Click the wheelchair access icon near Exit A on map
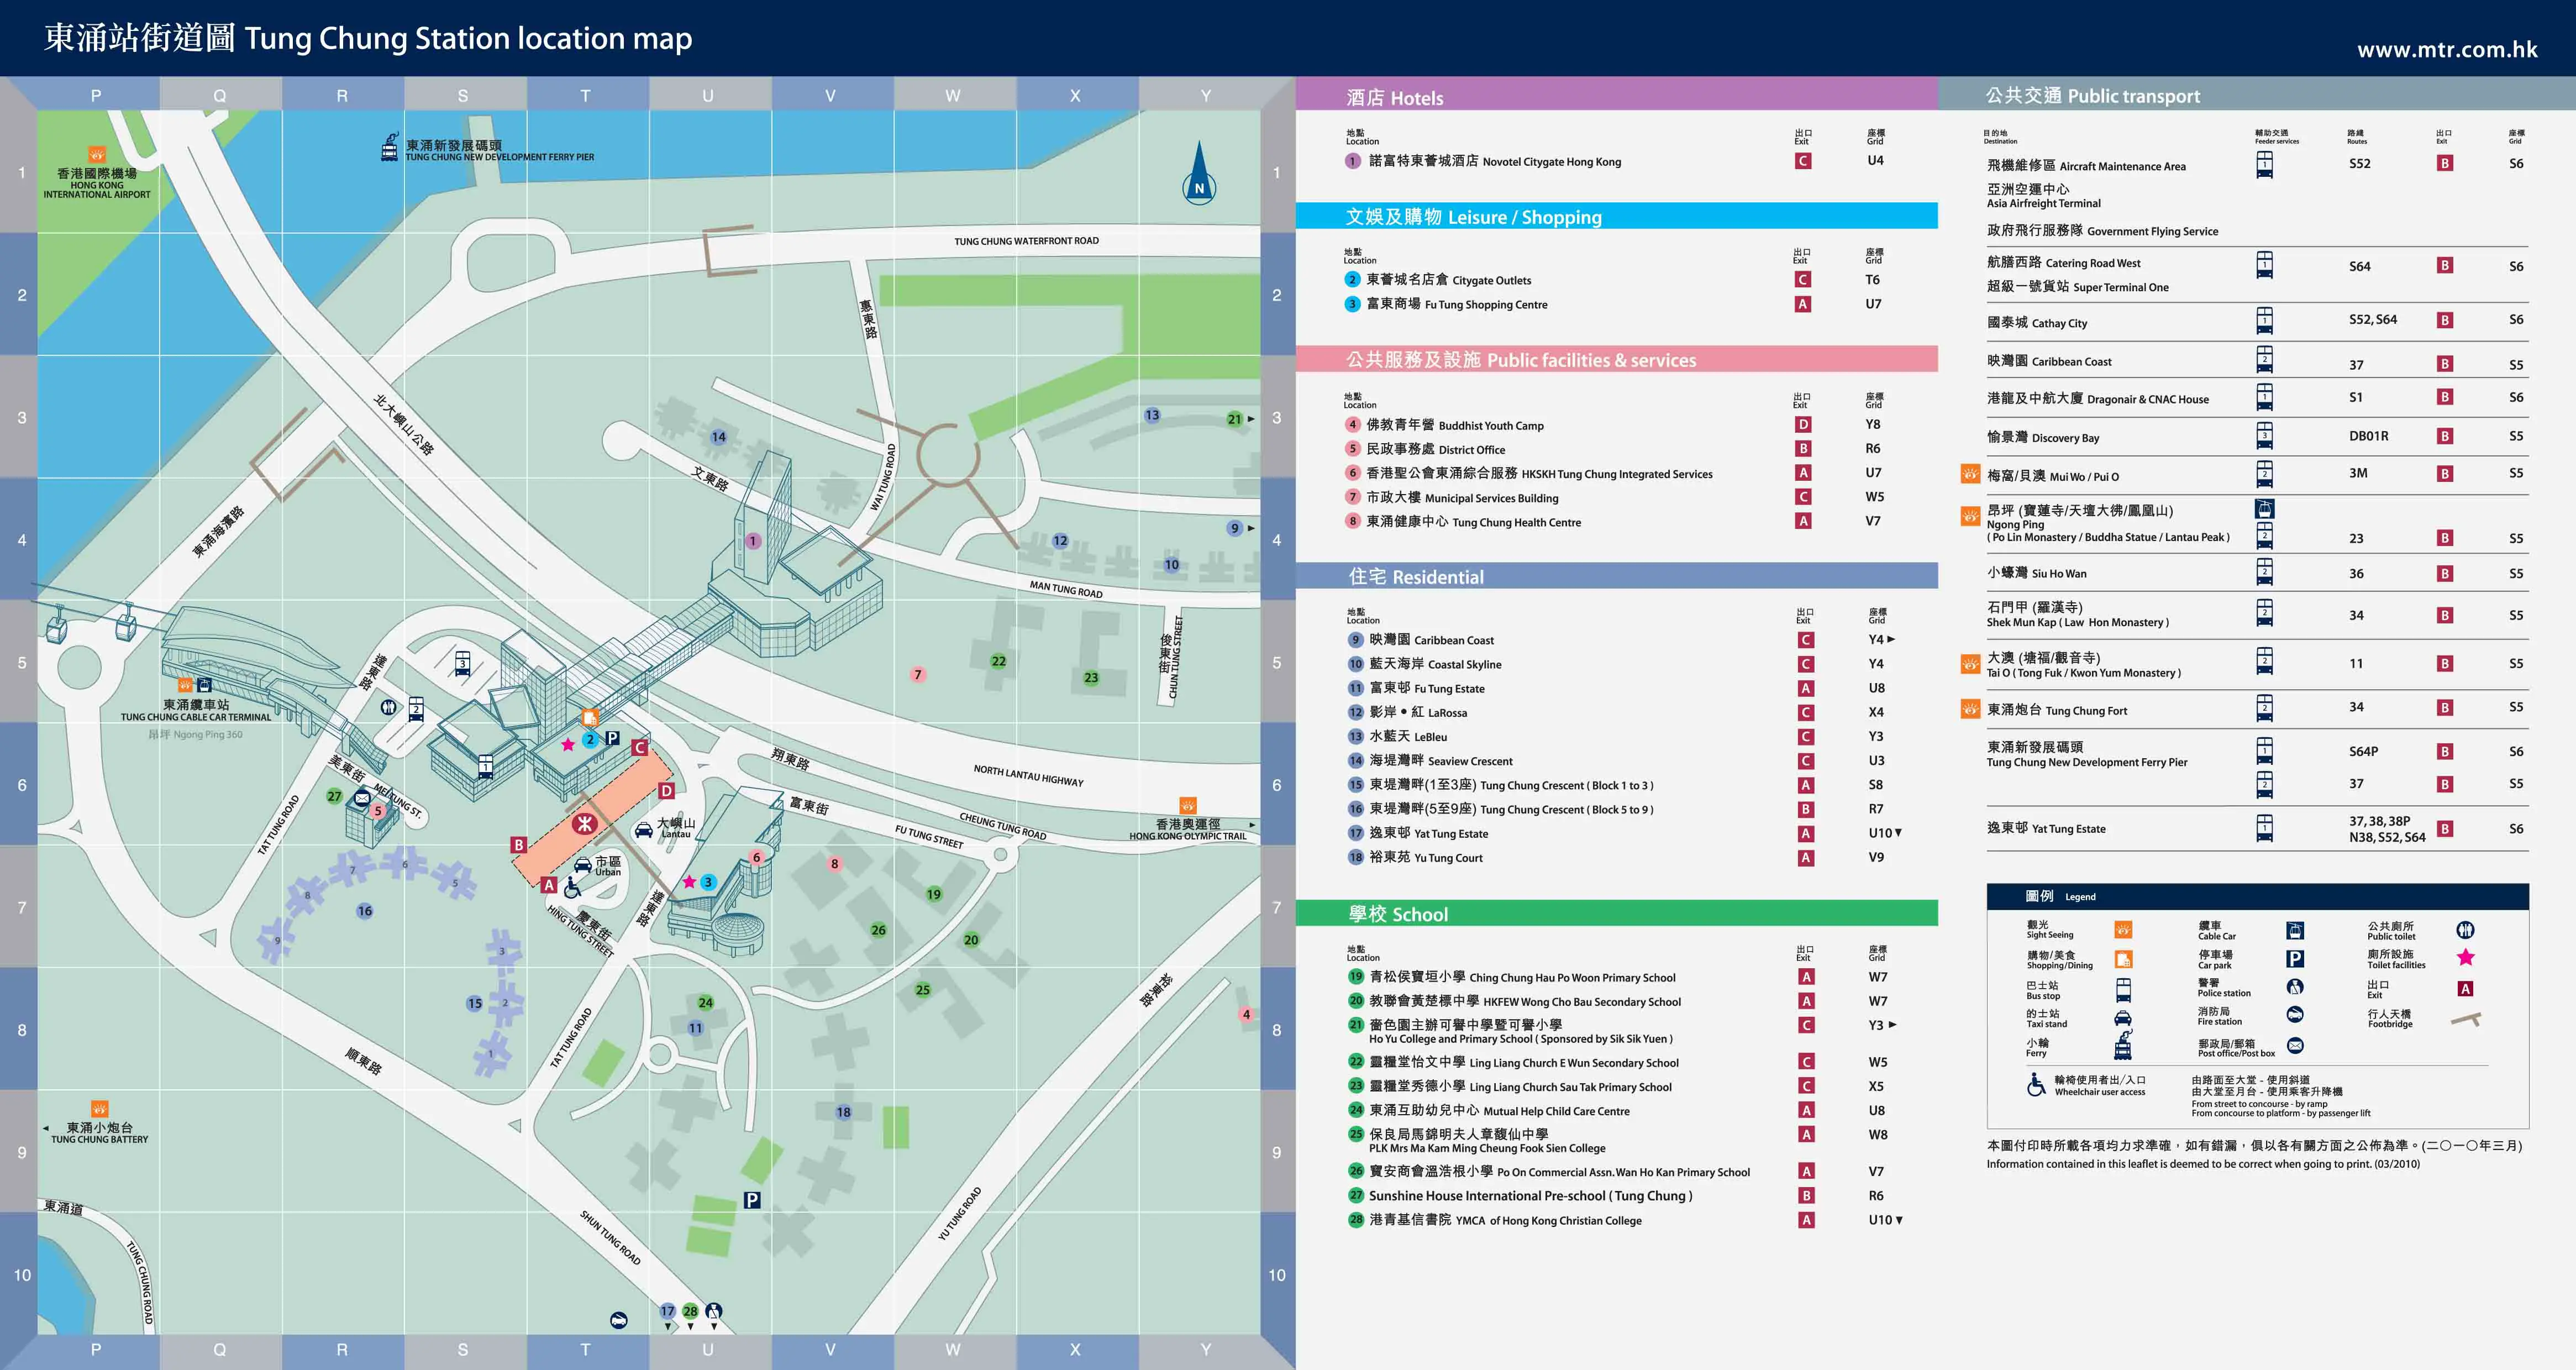The width and height of the screenshot is (2576, 1370). tap(573, 887)
